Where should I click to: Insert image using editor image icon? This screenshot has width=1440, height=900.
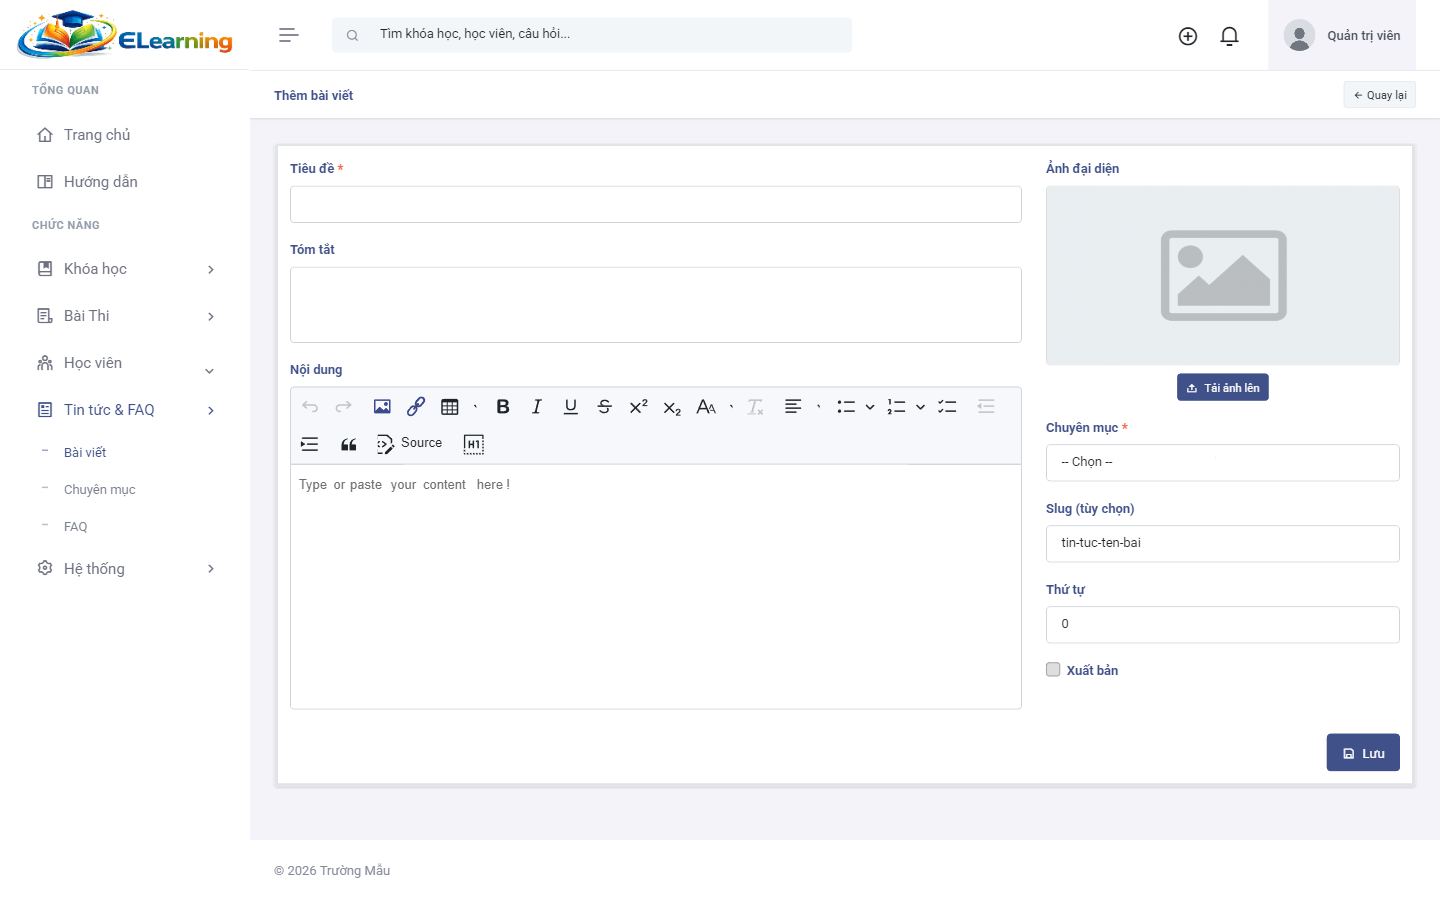point(382,407)
